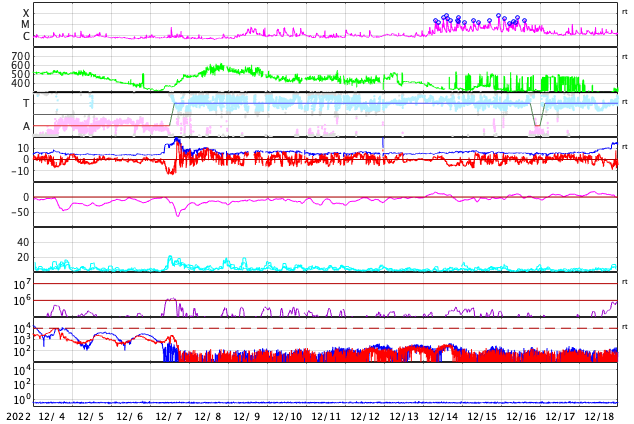Click the rt tag beside T/A sector panel
The height and width of the screenshot is (424, 634).
[x=624, y=102]
